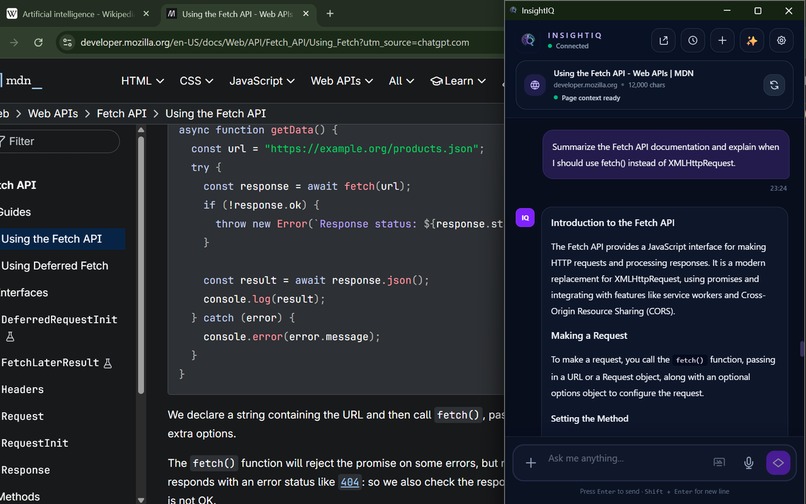Viewport: 806px width, 504px height.
Task: Open the InsightIQ pop-out window icon
Action: [x=663, y=41]
